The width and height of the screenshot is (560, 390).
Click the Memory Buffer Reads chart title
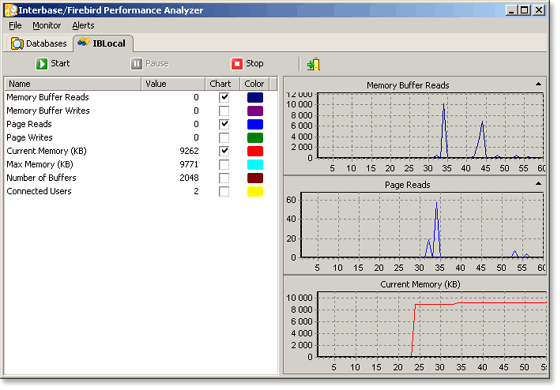(x=408, y=85)
